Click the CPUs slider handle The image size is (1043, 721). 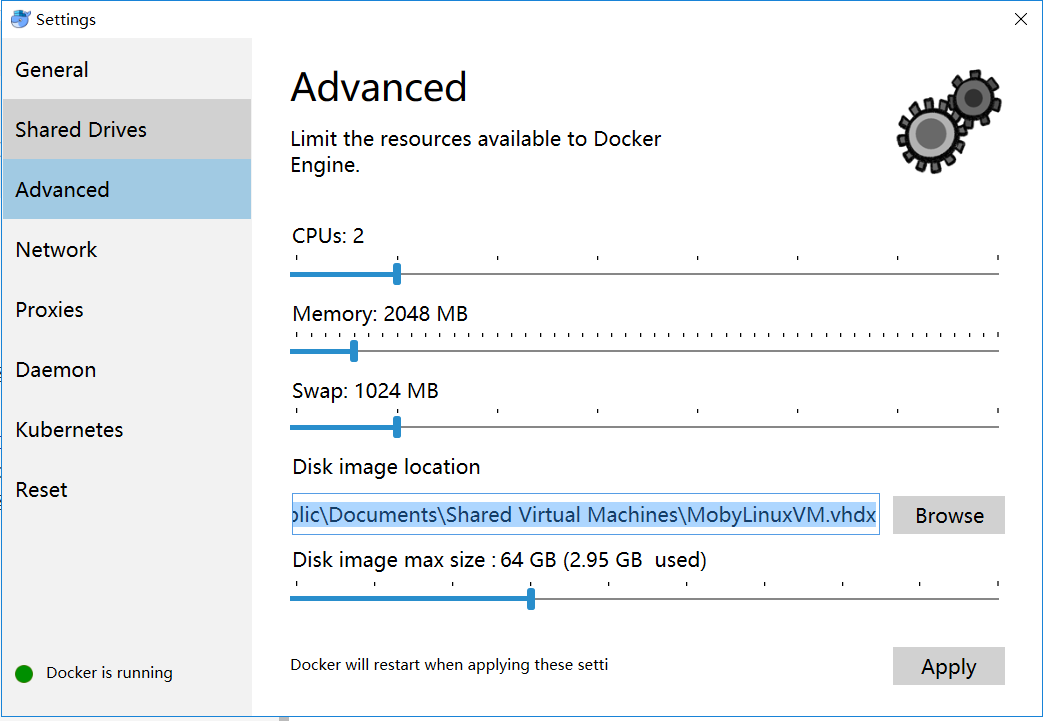[x=396, y=272]
